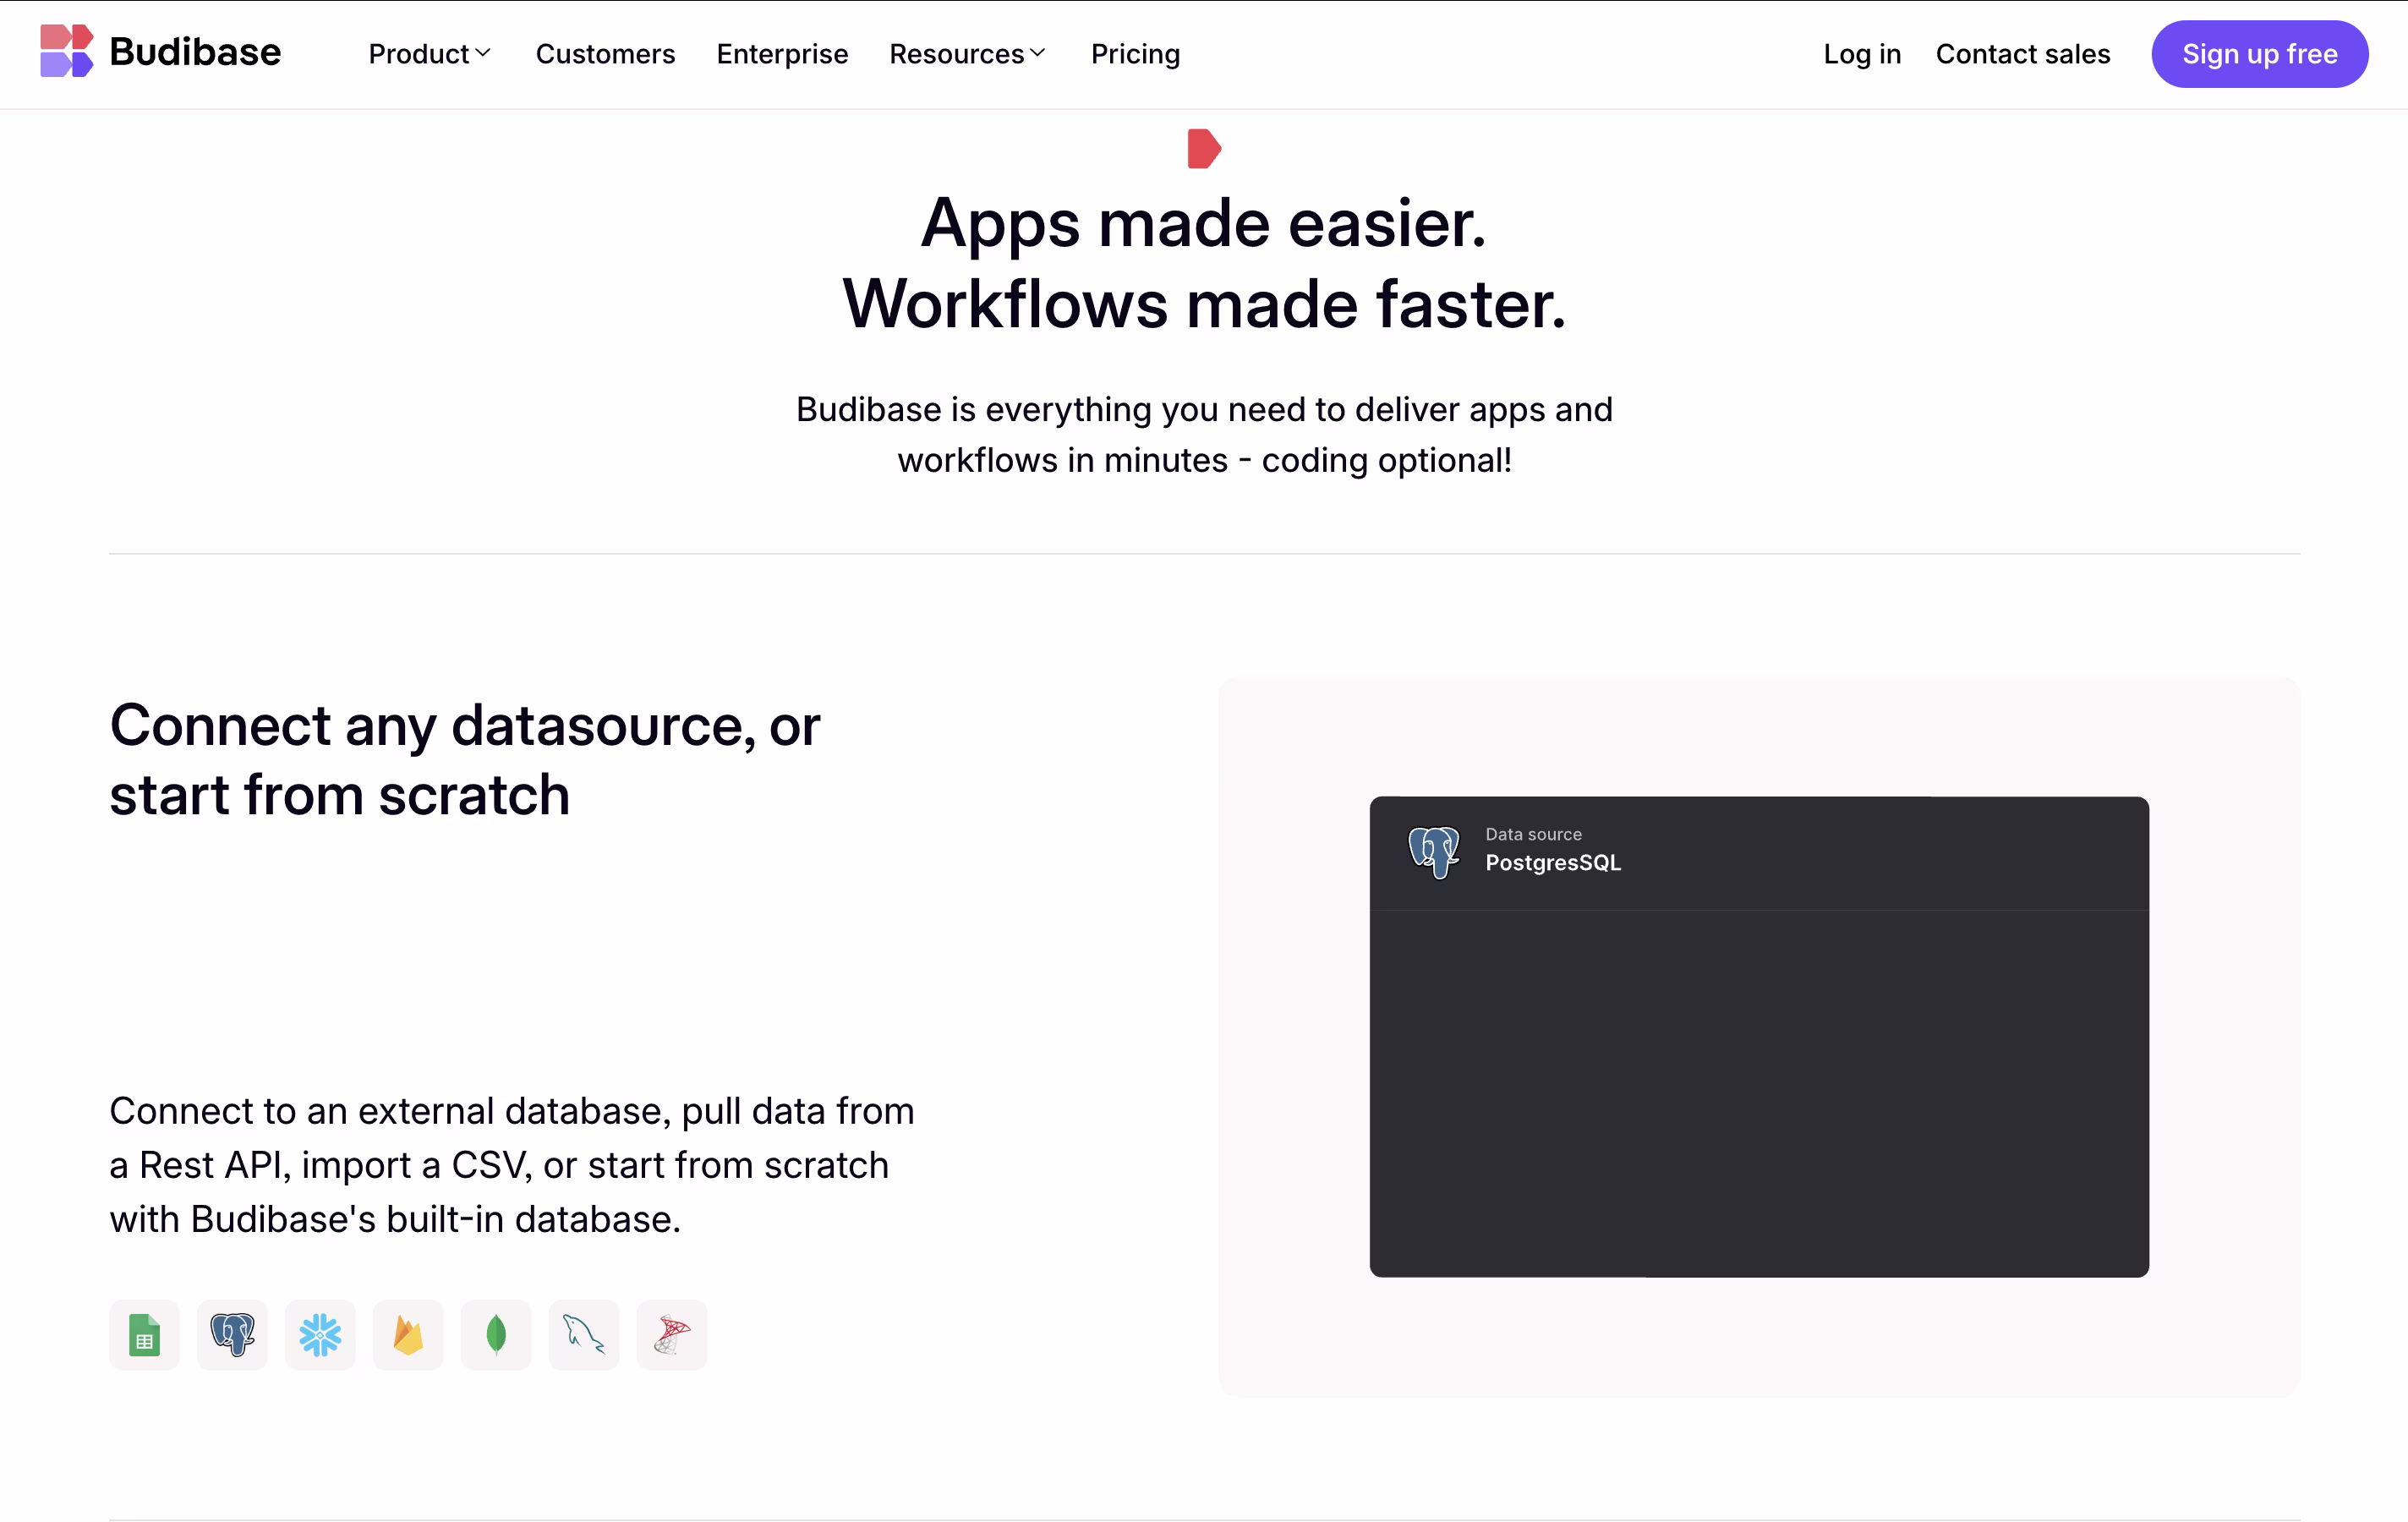Click 'Connect any datasource, or start from scratch' heading
This screenshot has width=2408, height=1522.
(x=465, y=760)
